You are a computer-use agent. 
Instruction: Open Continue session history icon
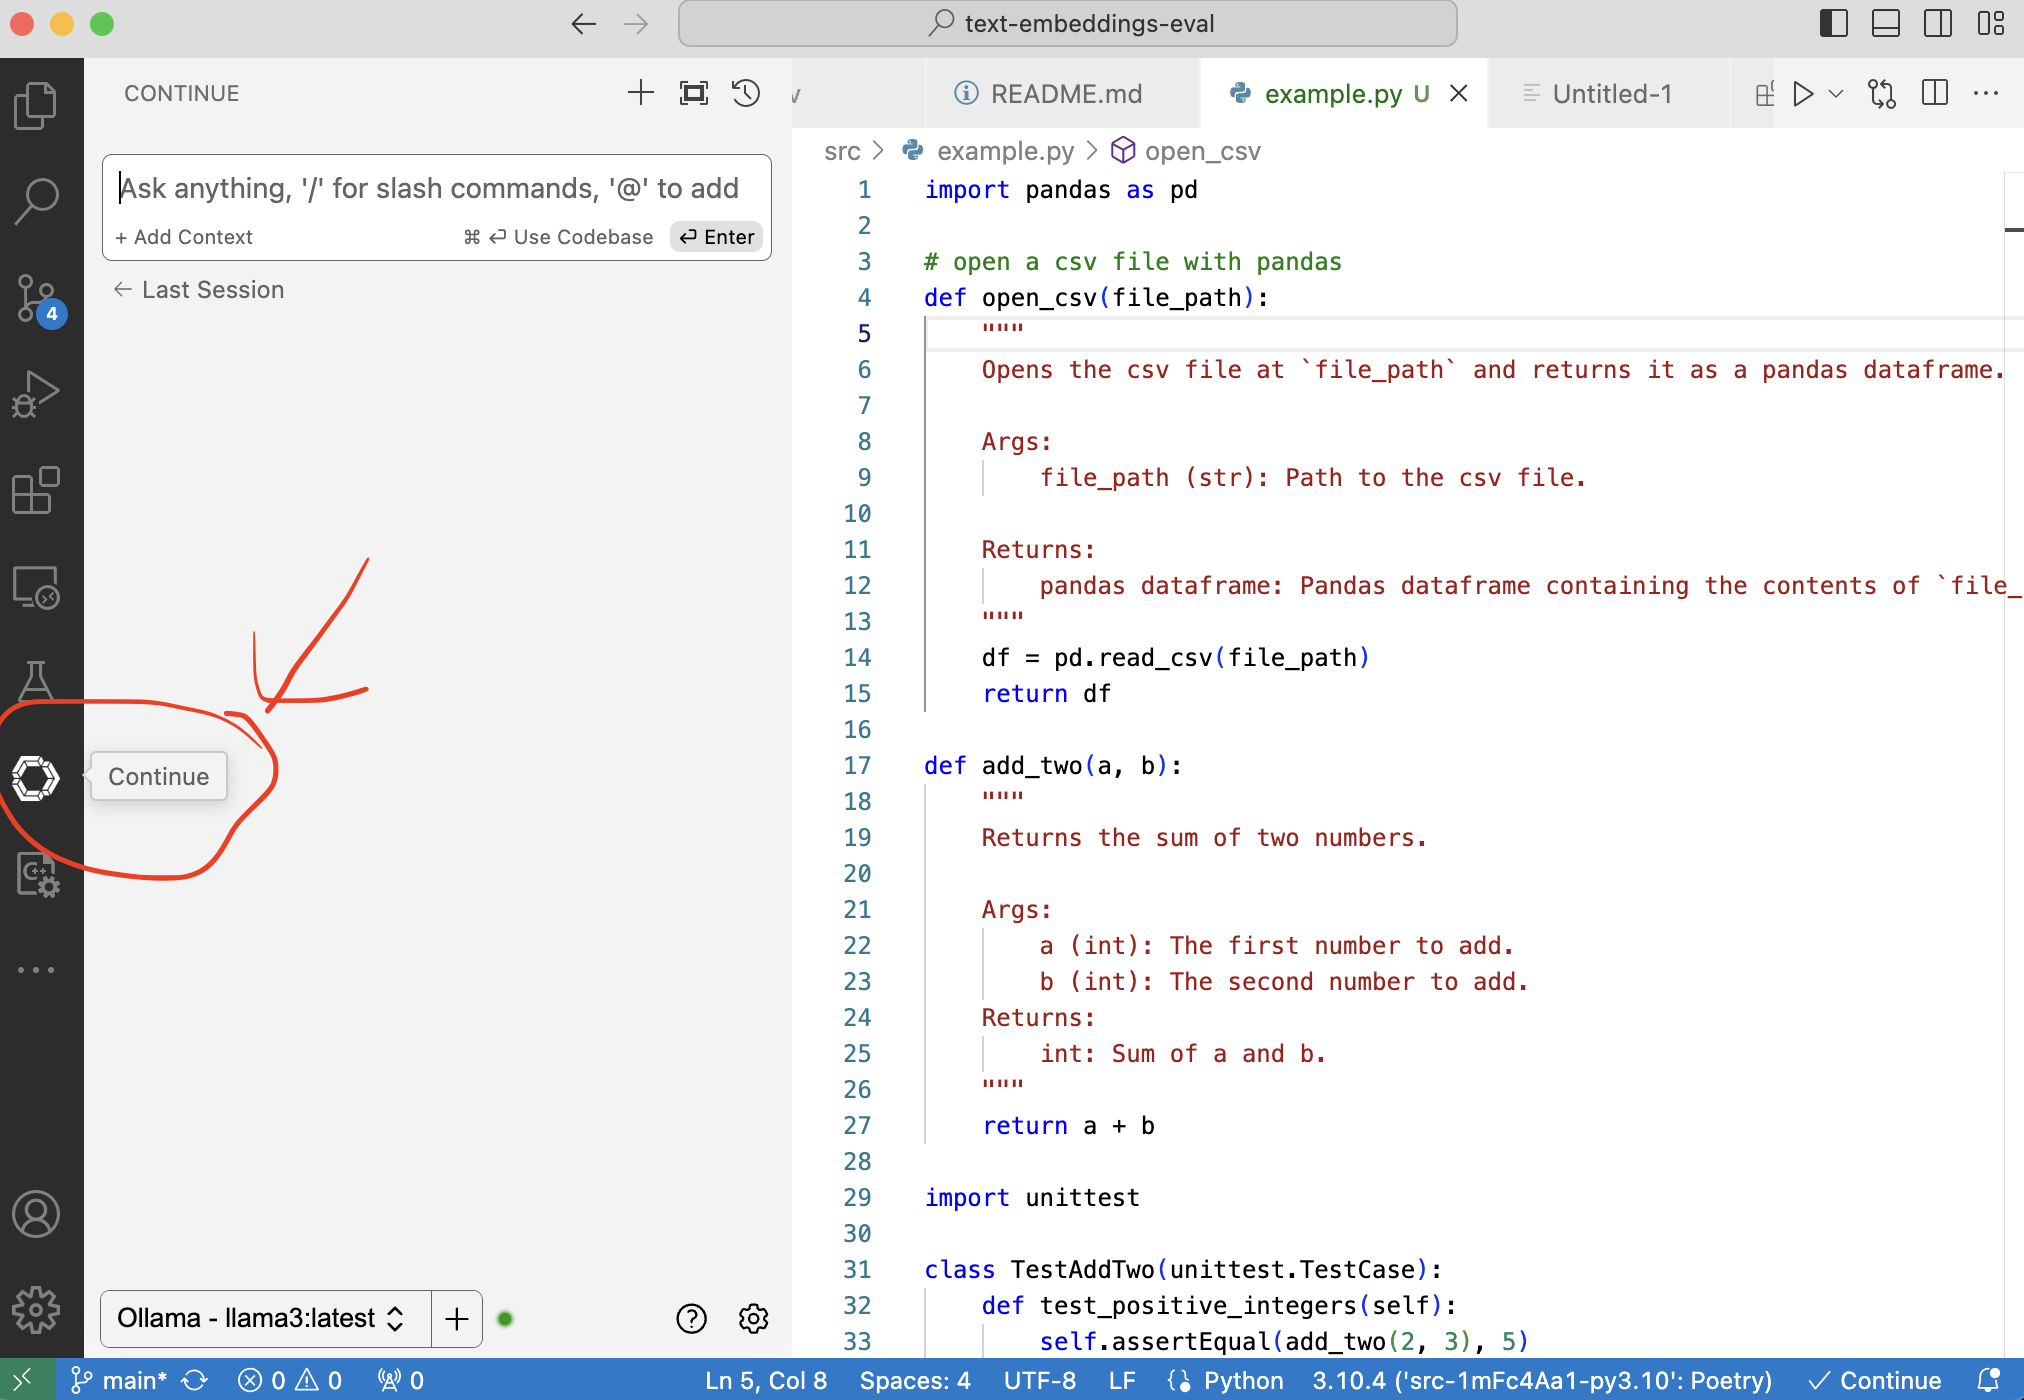coord(746,92)
